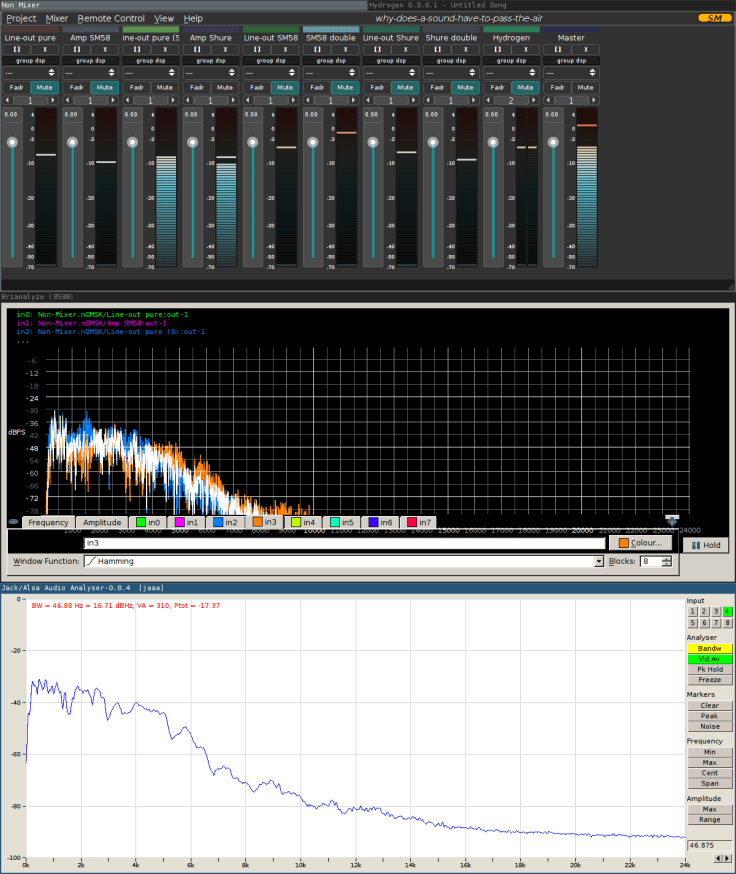The image size is (736, 874).
Task: Click the Hold pause button in Brianalyze
Action: point(706,545)
